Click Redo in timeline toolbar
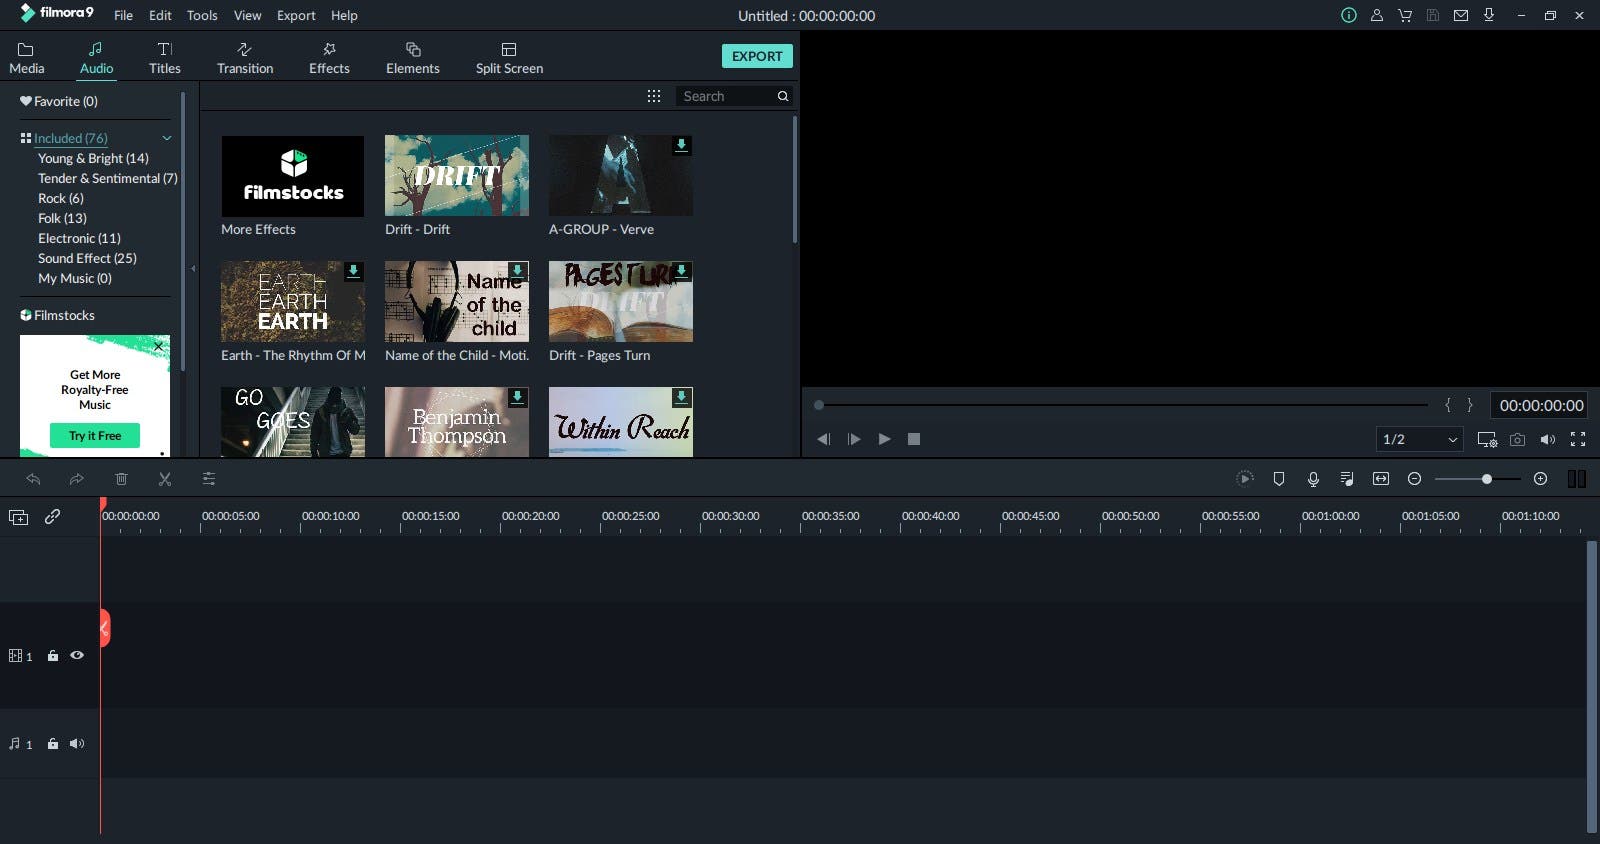The height and width of the screenshot is (844, 1600). click(76, 479)
